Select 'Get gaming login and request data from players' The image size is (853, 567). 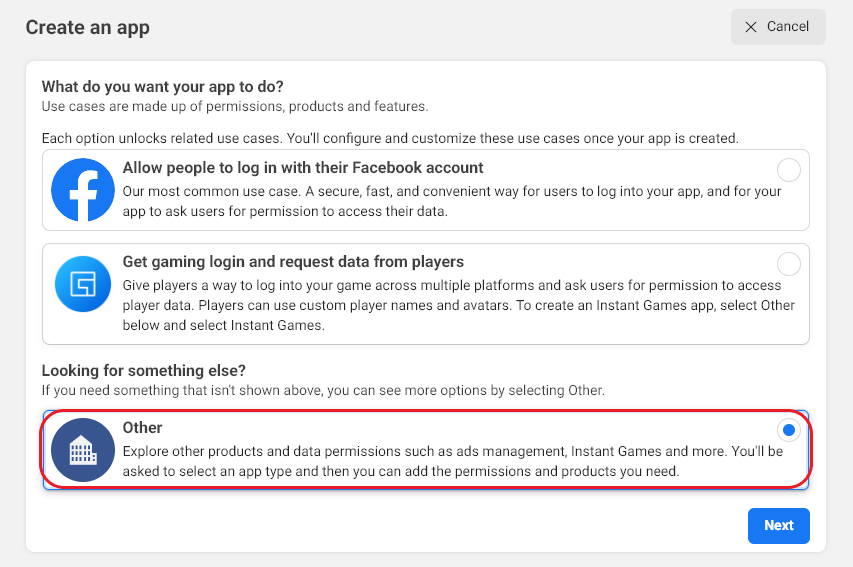tap(425, 294)
